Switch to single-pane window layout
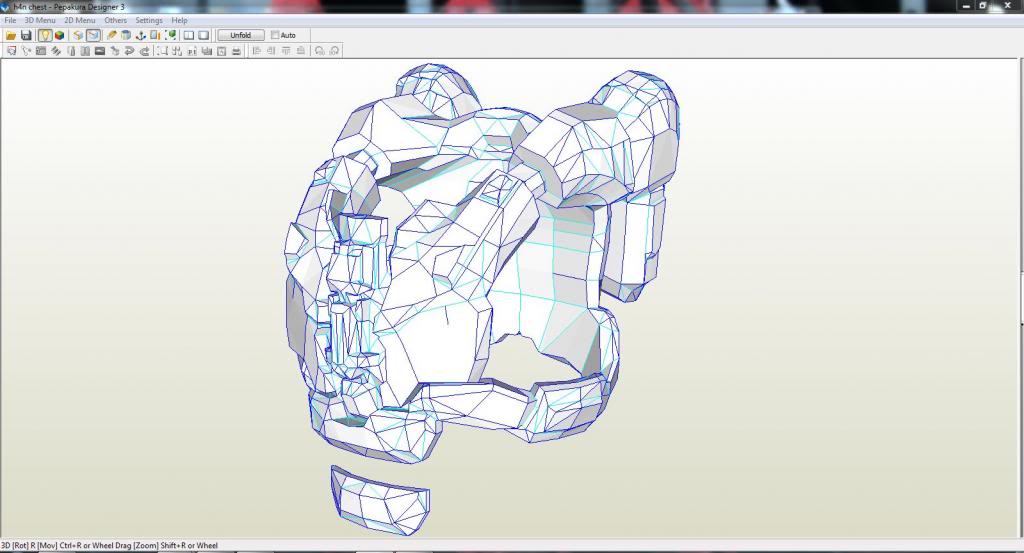 [204, 35]
